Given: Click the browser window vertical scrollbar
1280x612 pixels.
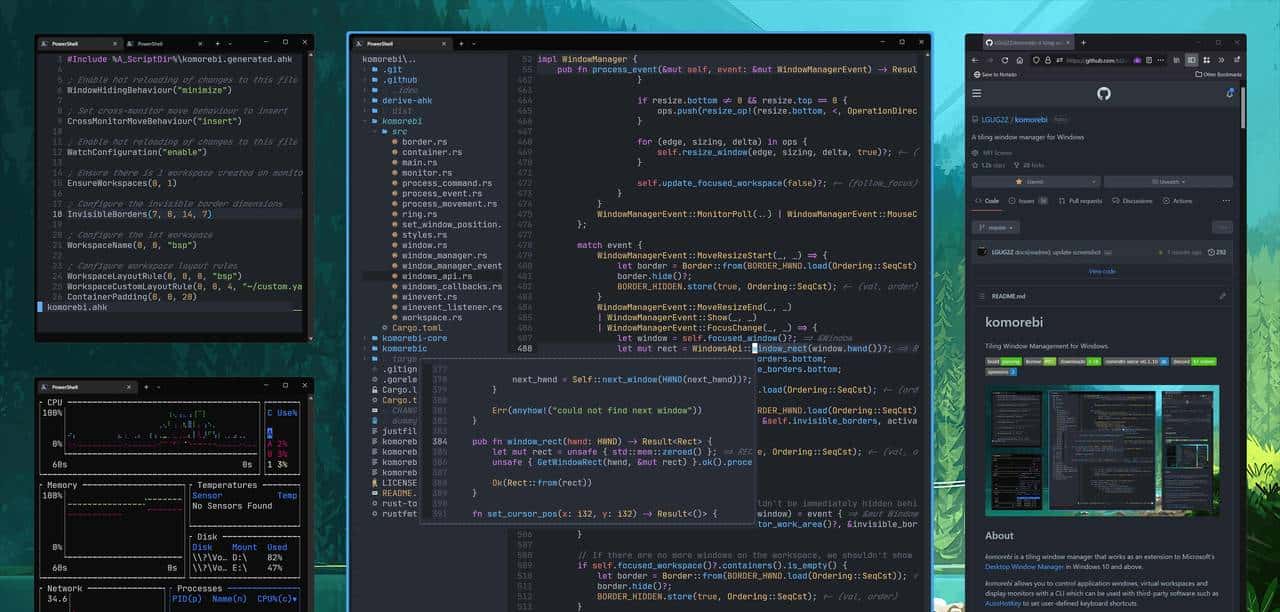Looking at the screenshot, I should click(1243, 110).
